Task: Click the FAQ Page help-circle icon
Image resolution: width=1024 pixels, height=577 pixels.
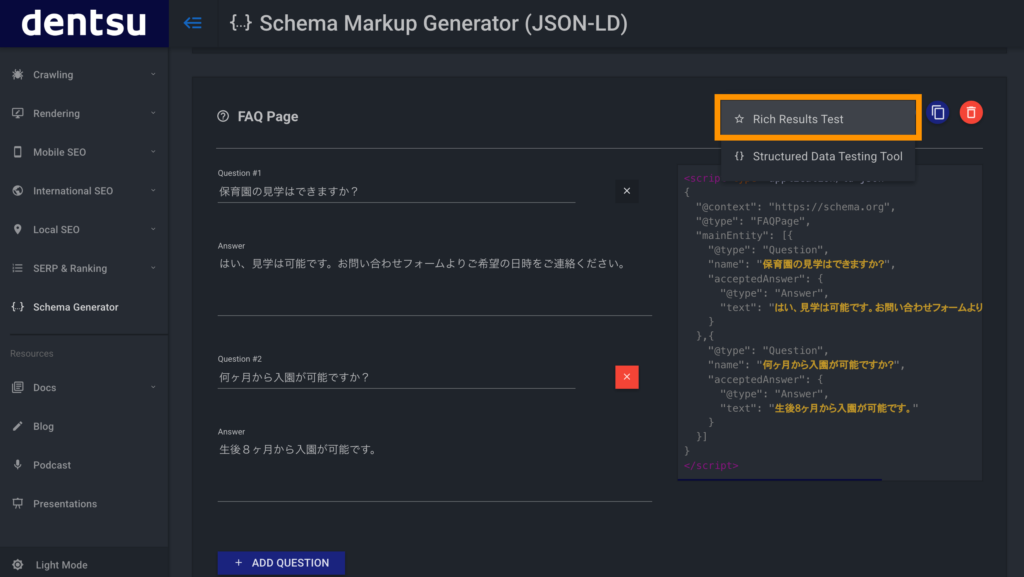Action: point(223,116)
